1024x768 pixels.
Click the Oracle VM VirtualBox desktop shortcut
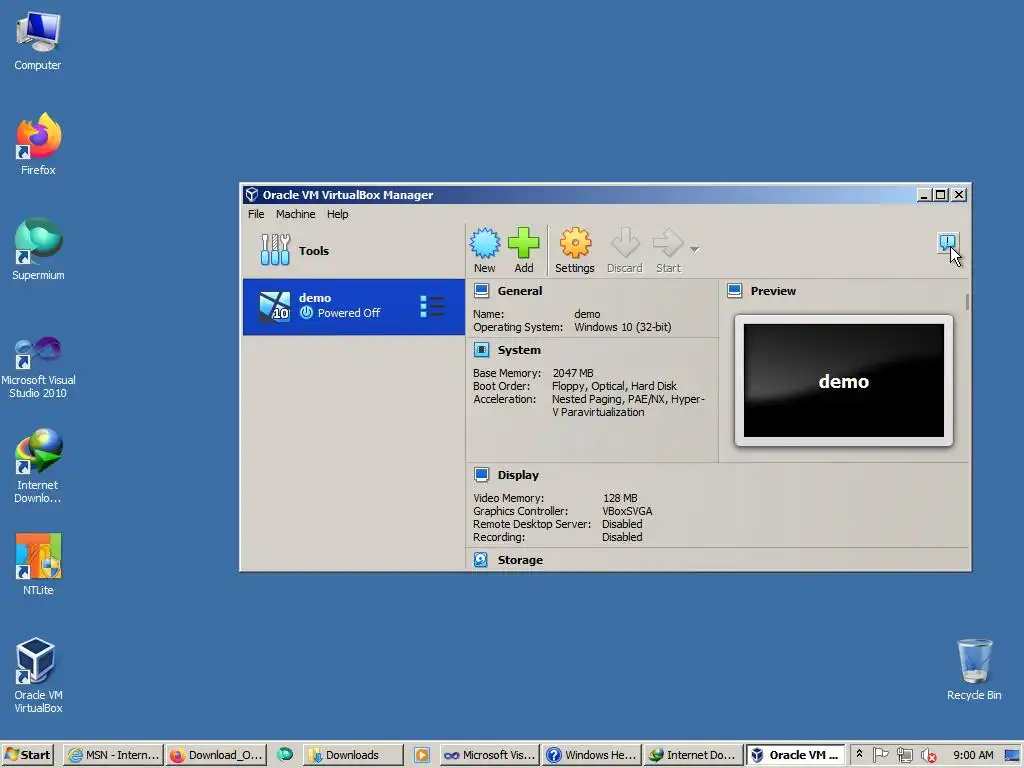tap(38, 675)
